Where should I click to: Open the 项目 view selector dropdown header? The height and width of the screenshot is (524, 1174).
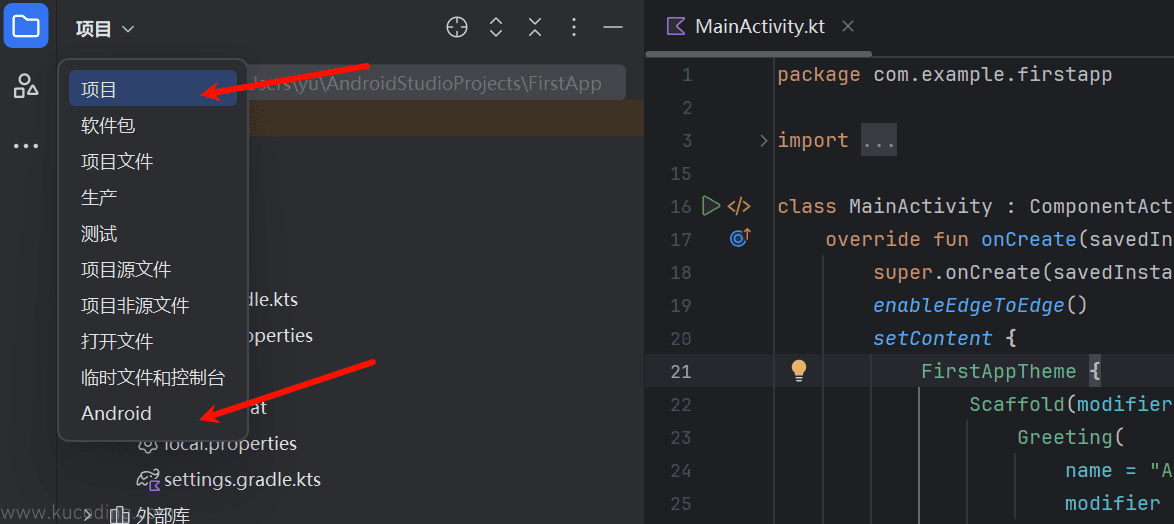(106, 29)
